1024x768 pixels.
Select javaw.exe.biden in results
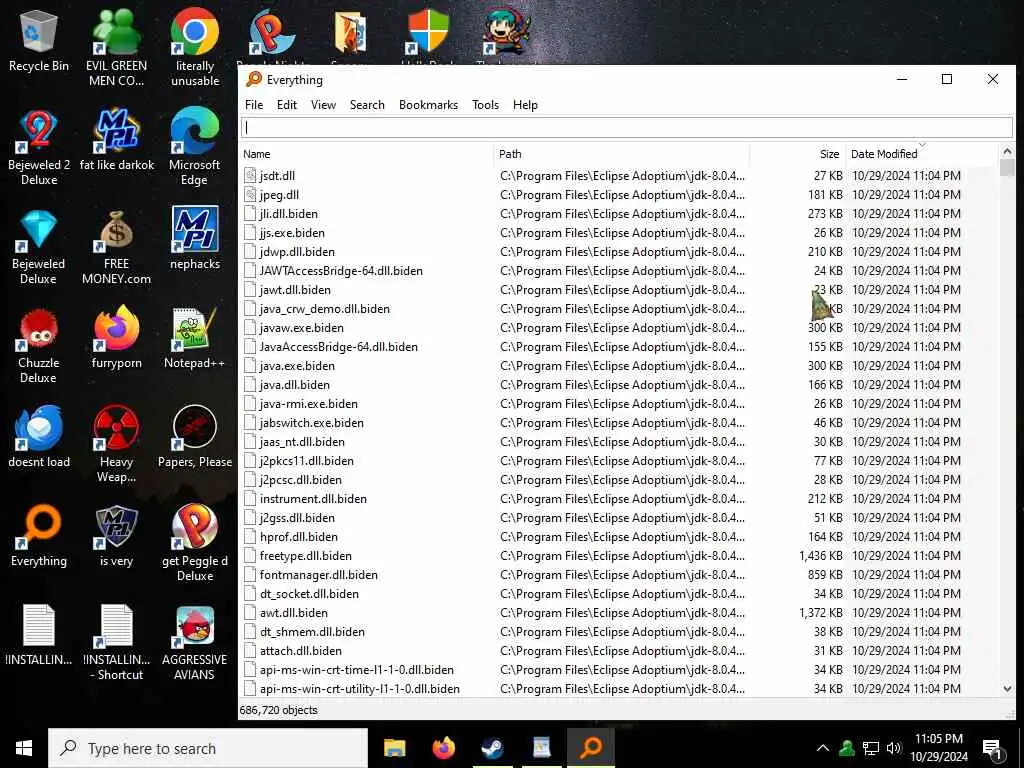click(619, 328)
